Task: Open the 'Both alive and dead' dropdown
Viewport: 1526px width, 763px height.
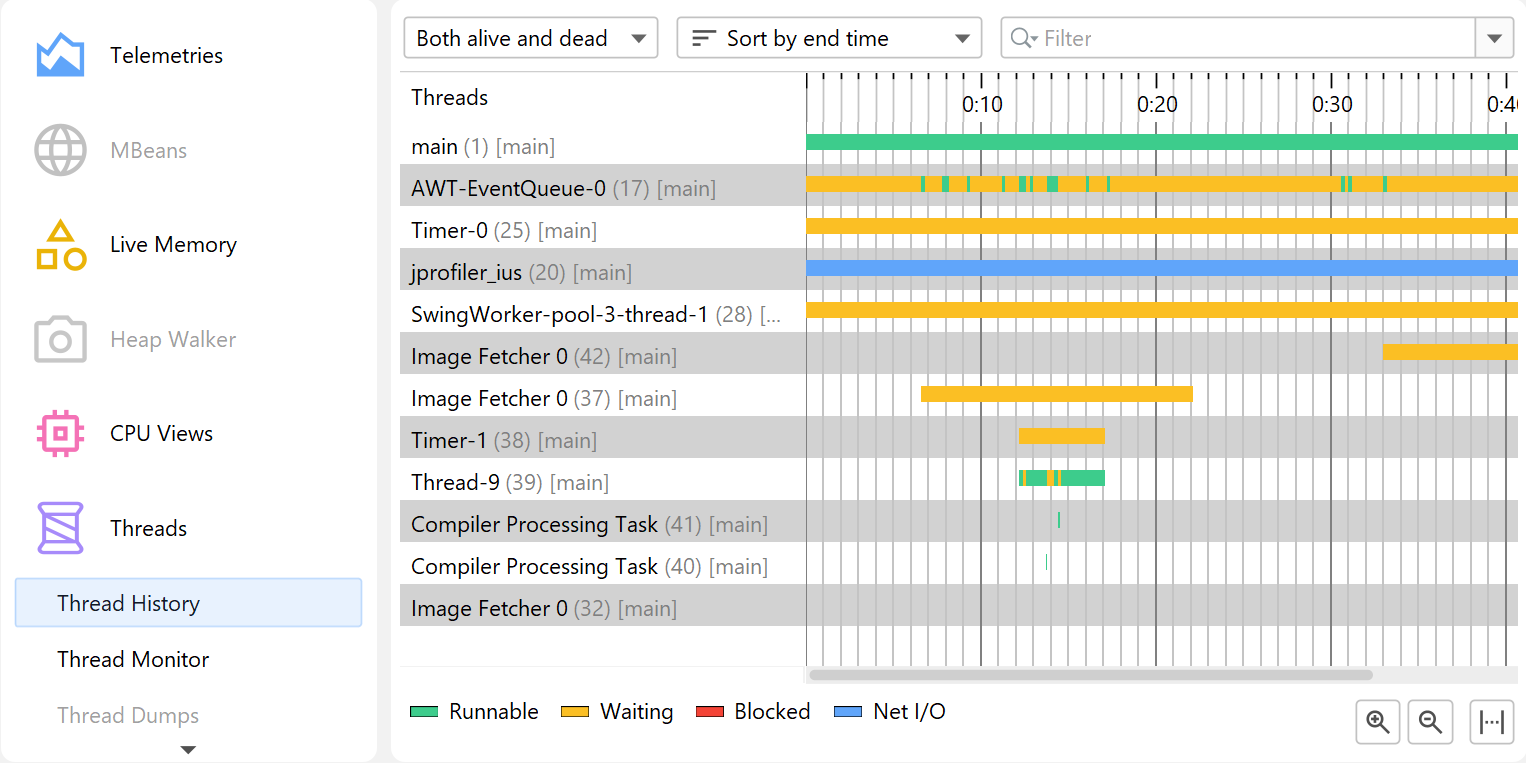Action: tap(530, 39)
